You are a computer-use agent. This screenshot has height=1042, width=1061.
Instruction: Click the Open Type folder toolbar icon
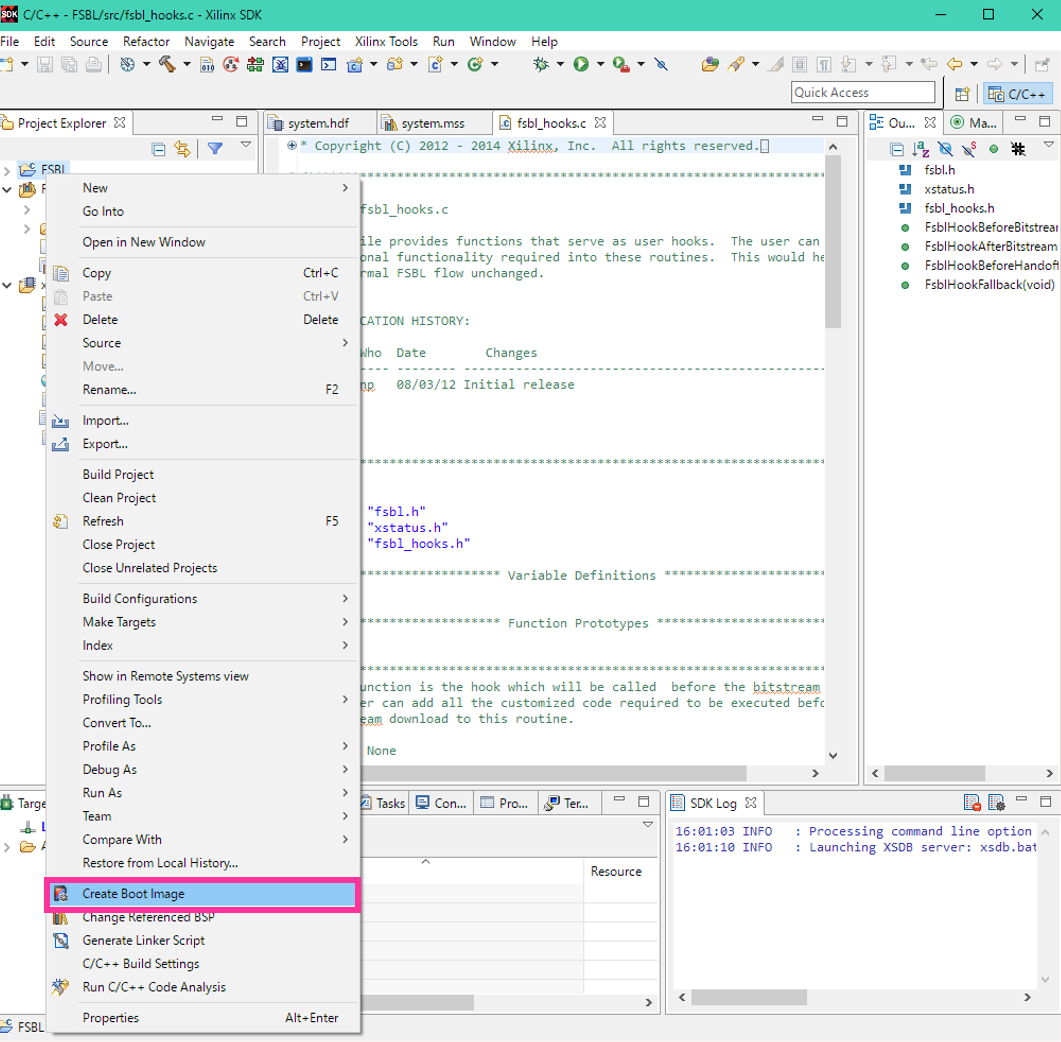point(710,64)
